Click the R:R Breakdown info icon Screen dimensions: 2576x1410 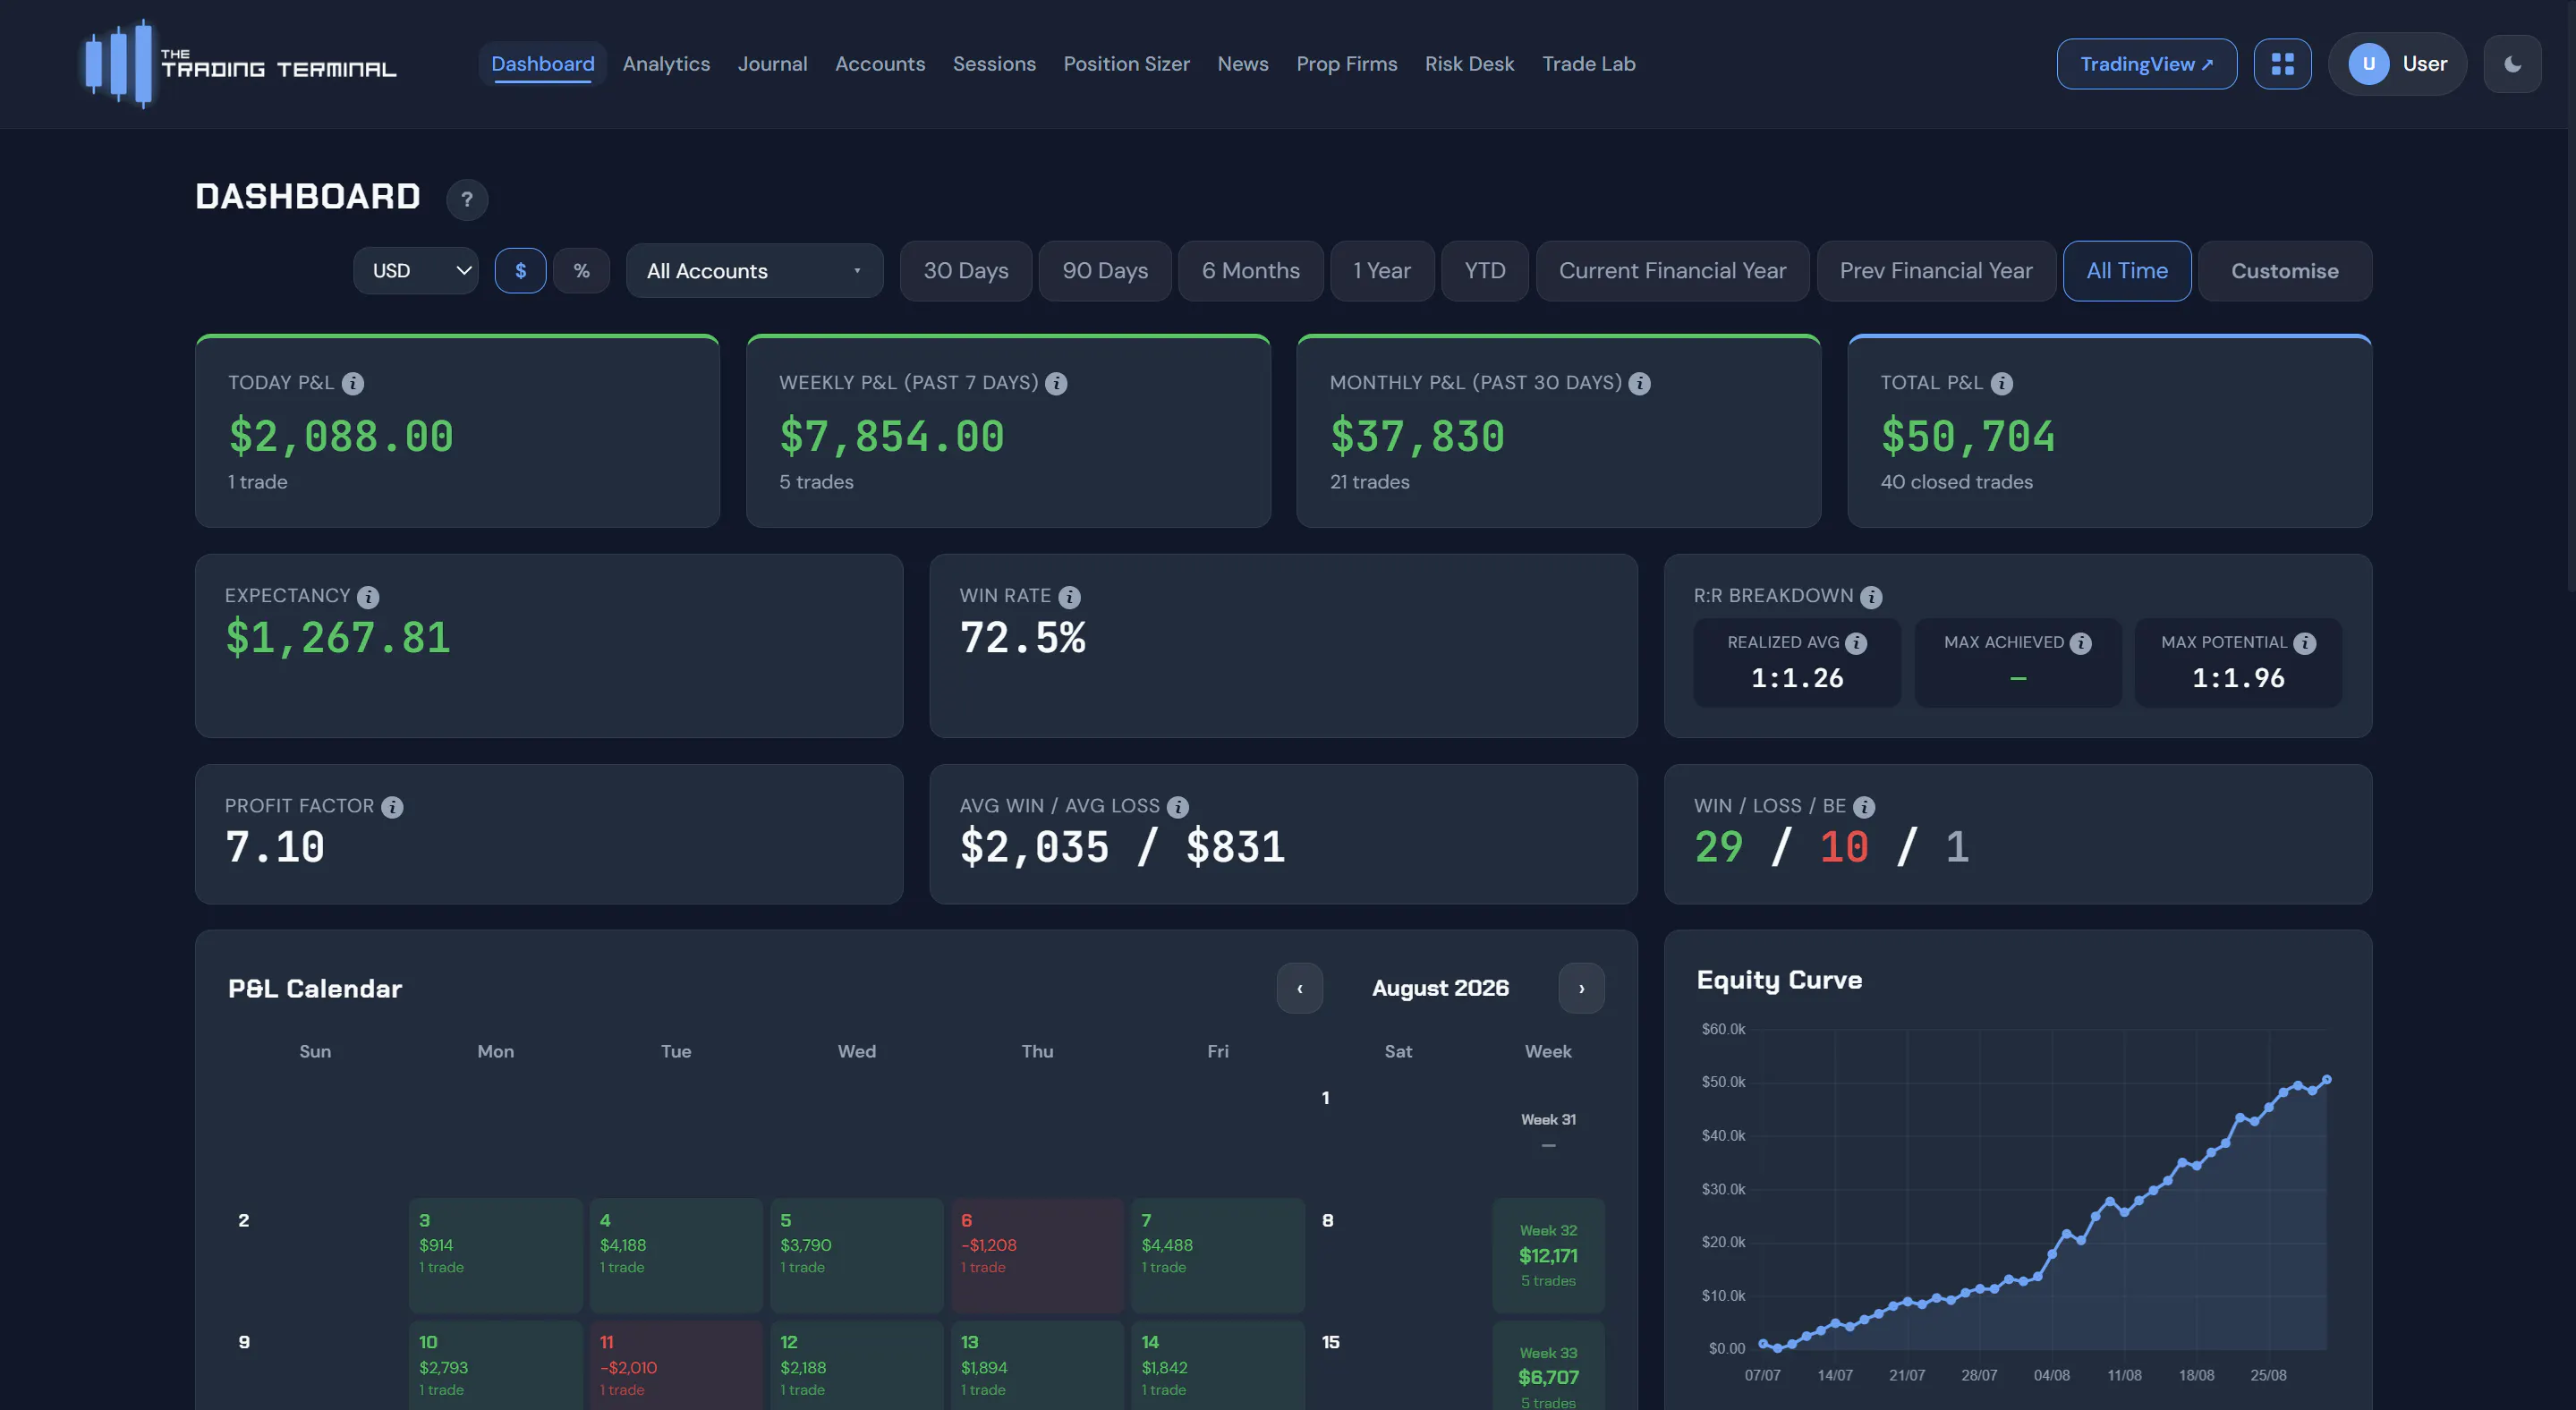tap(1870, 597)
